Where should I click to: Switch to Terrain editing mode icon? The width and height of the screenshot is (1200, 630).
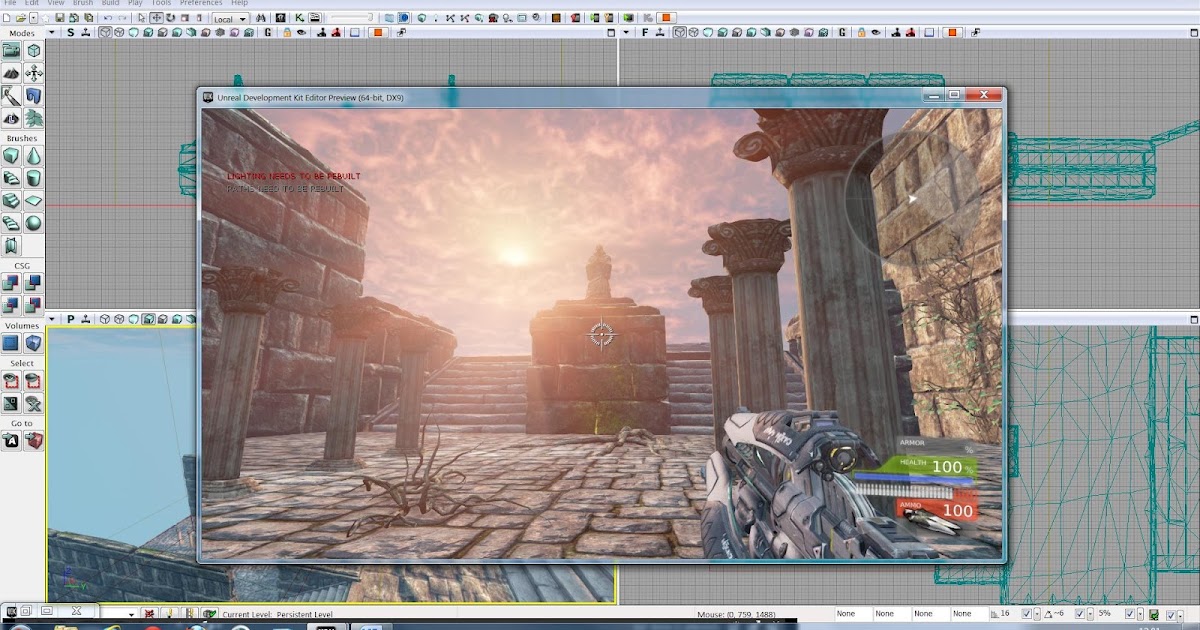(11, 73)
